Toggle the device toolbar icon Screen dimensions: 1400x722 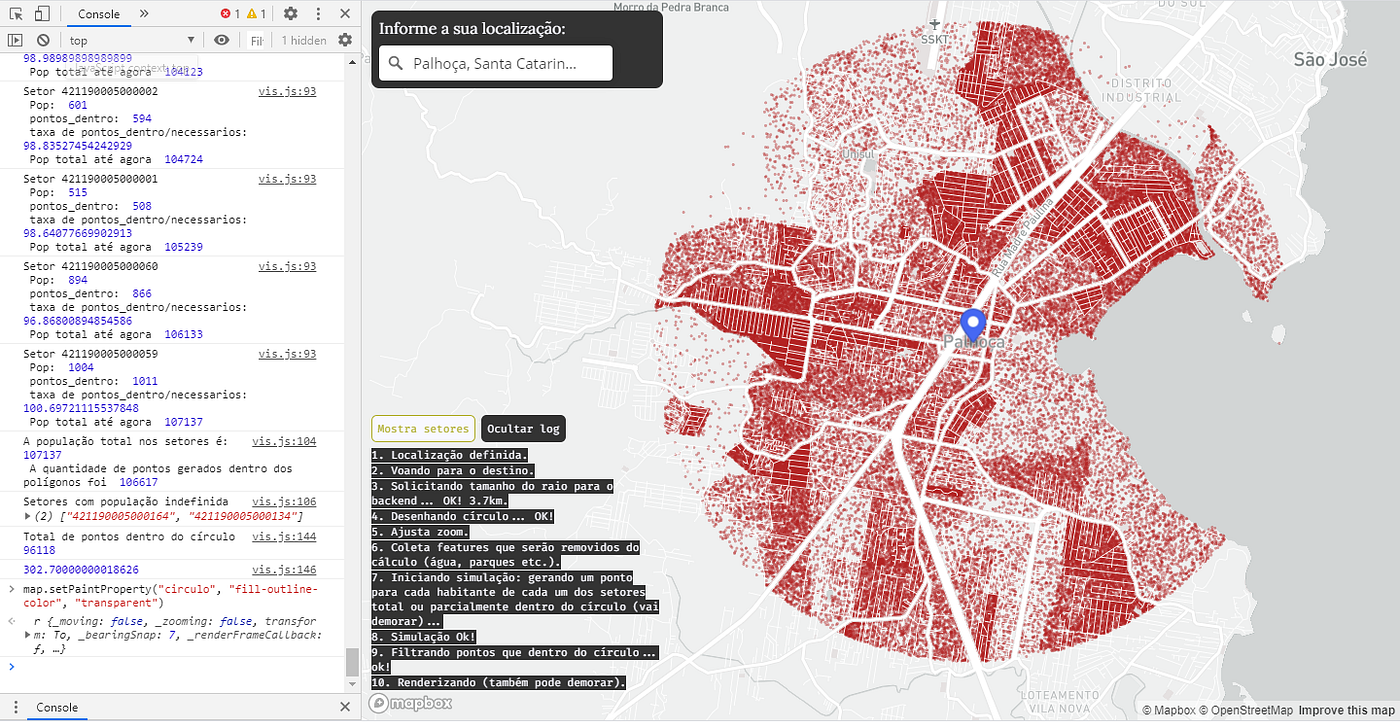[x=42, y=14]
